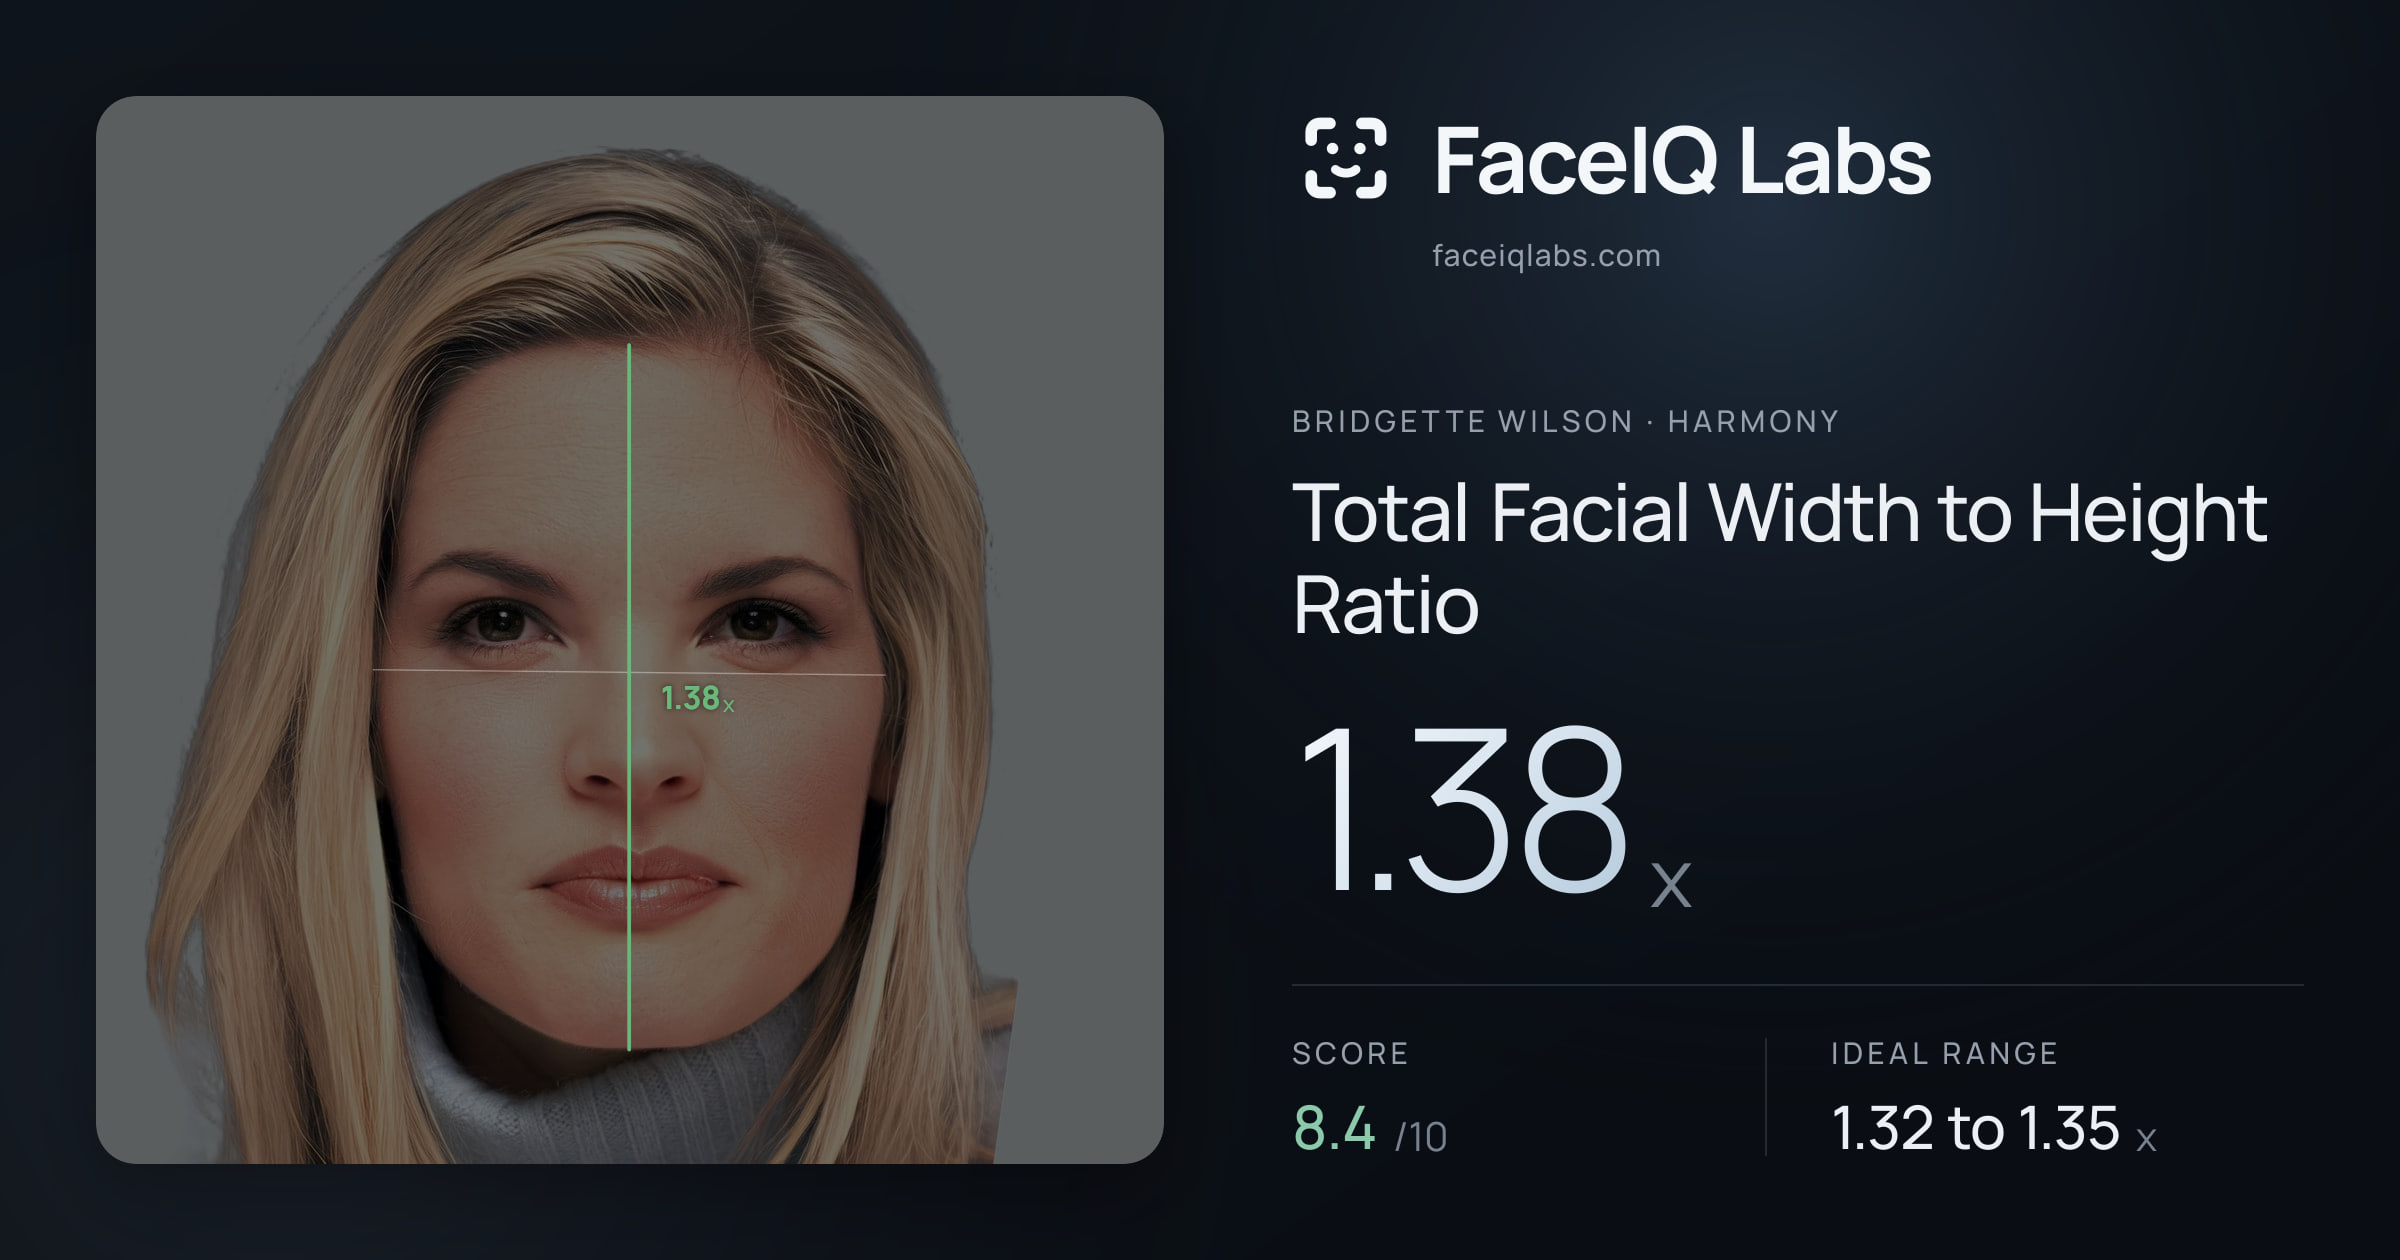Click the FaceIQ Labs face-scan logo icon

tap(1346, 158)
